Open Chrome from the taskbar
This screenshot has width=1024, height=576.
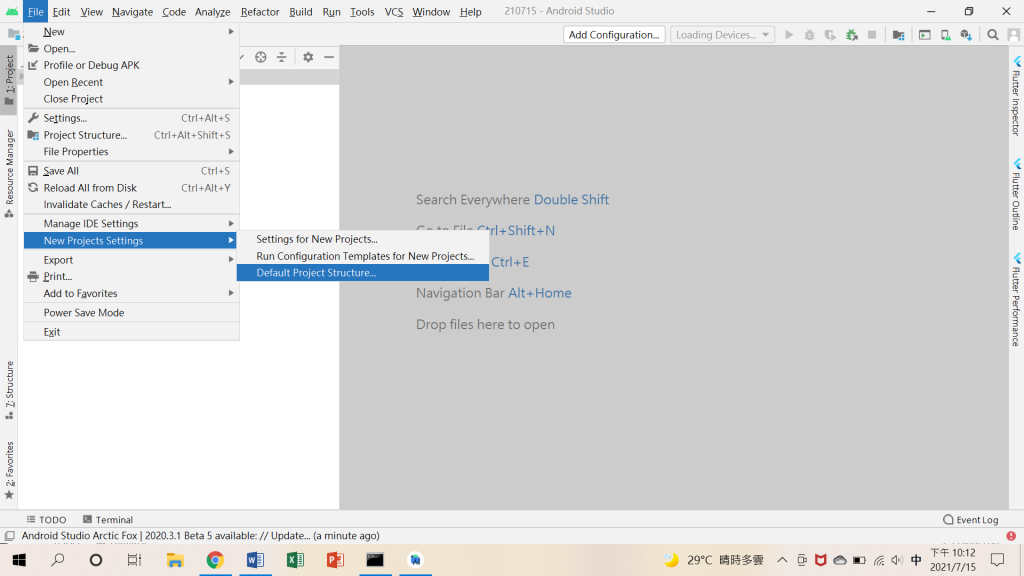pos(215,560)
